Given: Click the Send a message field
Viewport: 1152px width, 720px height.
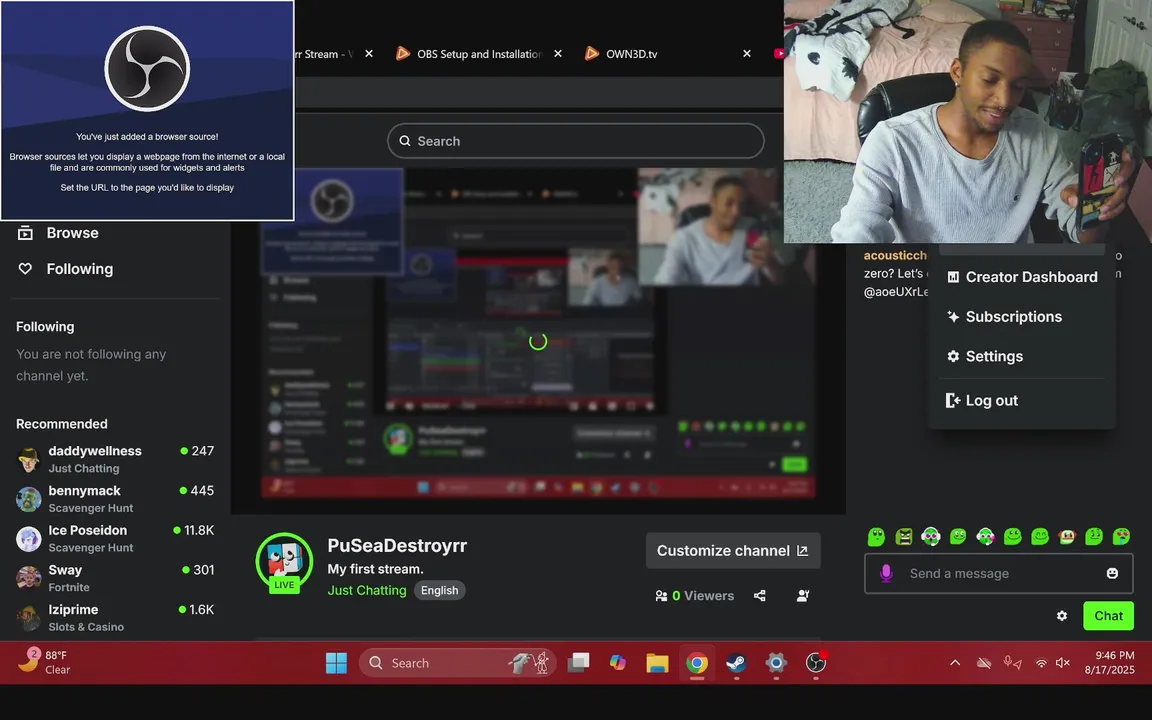Looking at the screenshot, I should coord(998,573).
